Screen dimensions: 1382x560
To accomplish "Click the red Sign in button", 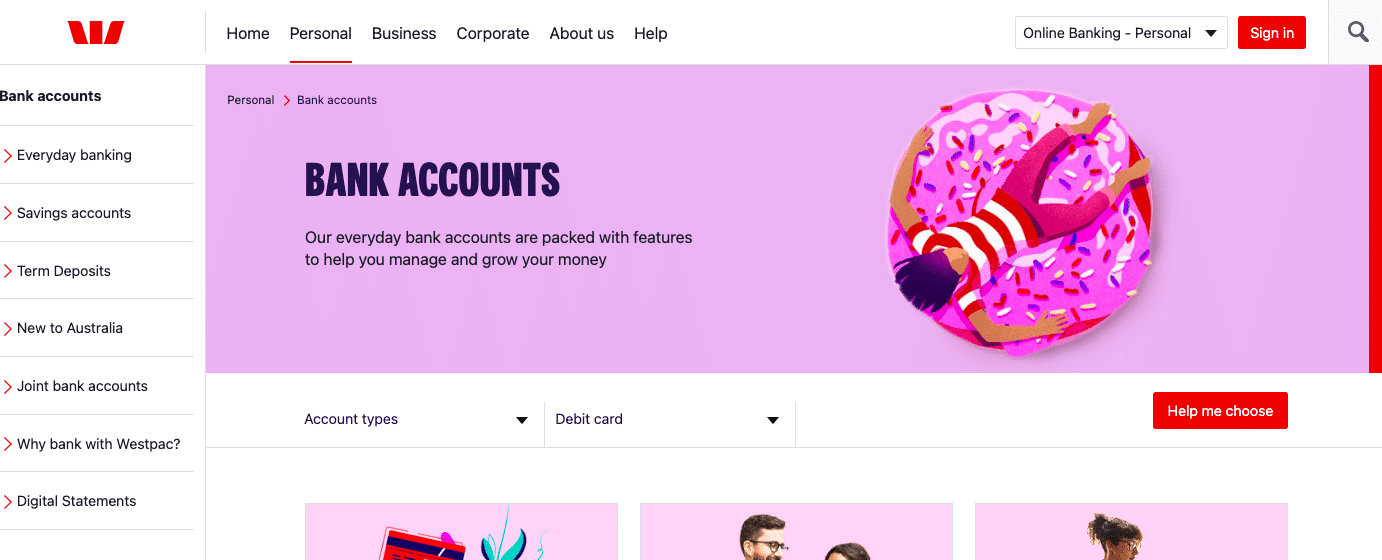I will point(1272,33).
